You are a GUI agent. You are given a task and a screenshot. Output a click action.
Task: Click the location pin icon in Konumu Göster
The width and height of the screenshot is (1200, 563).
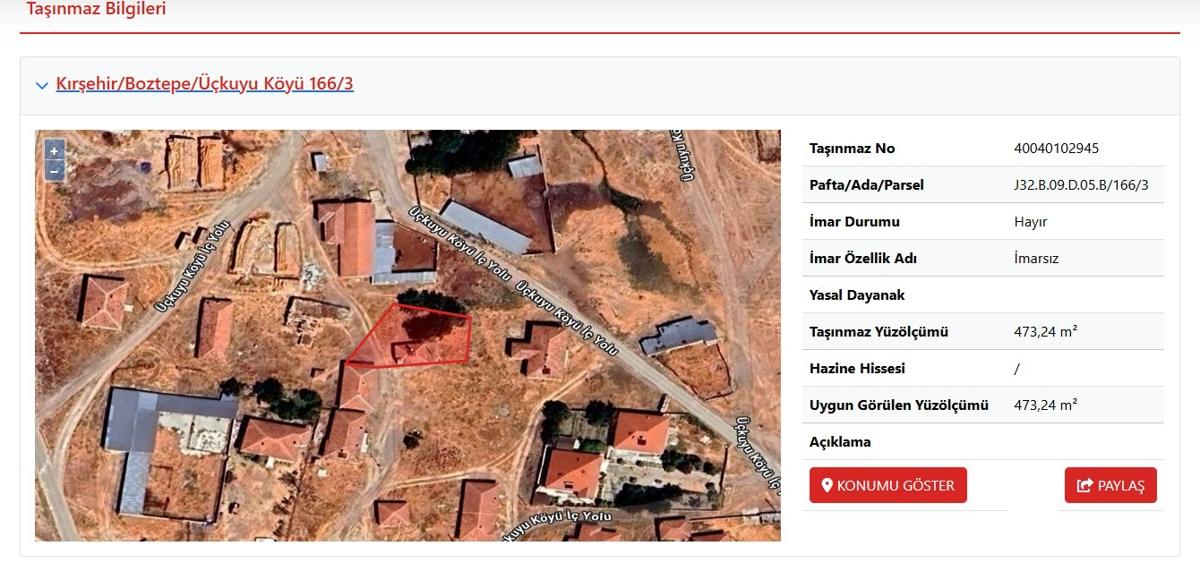[x=827, y=486]
